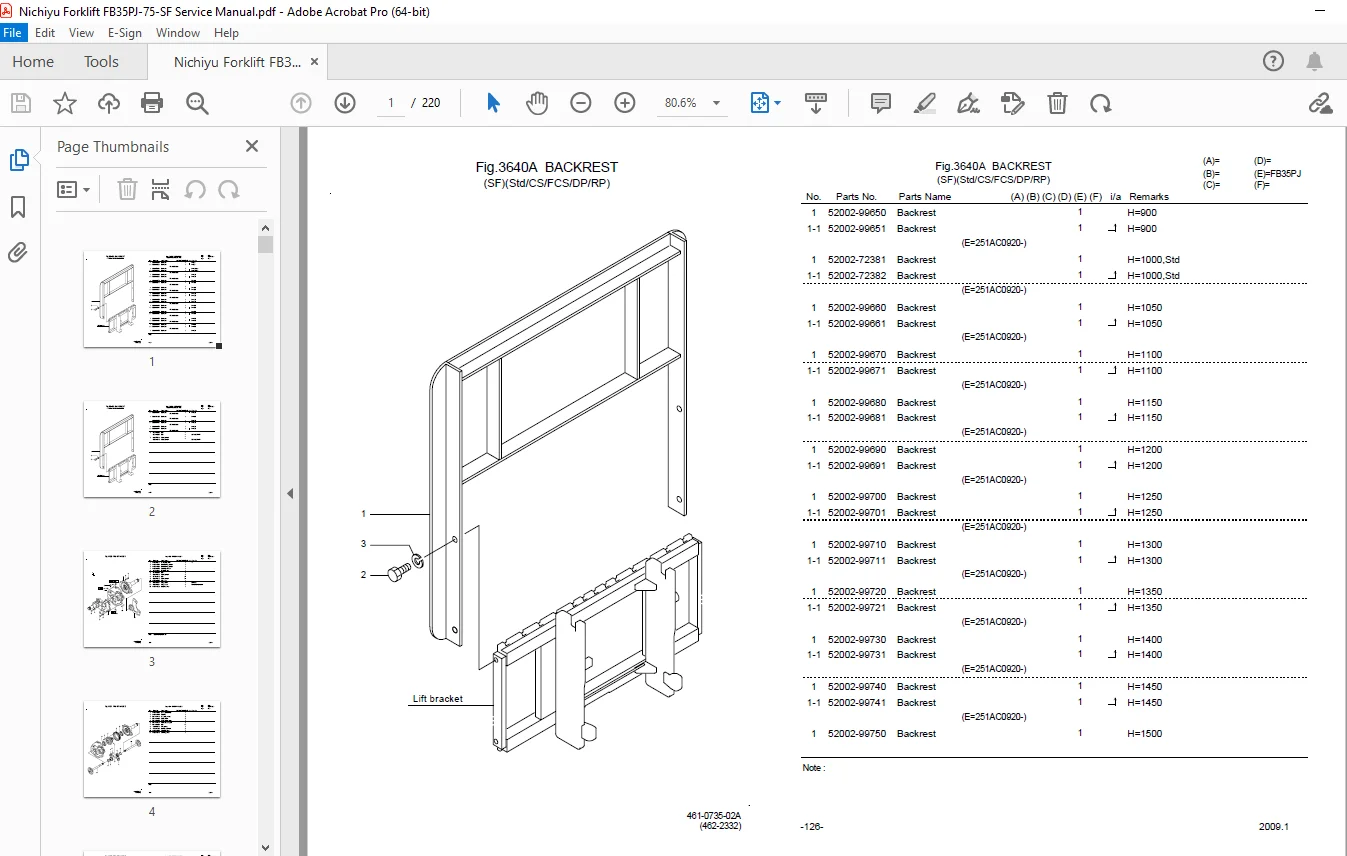This screenshot has height=856, width=1347.
Task: Rotate the page clockwise
Action: tap(1101, 103)
